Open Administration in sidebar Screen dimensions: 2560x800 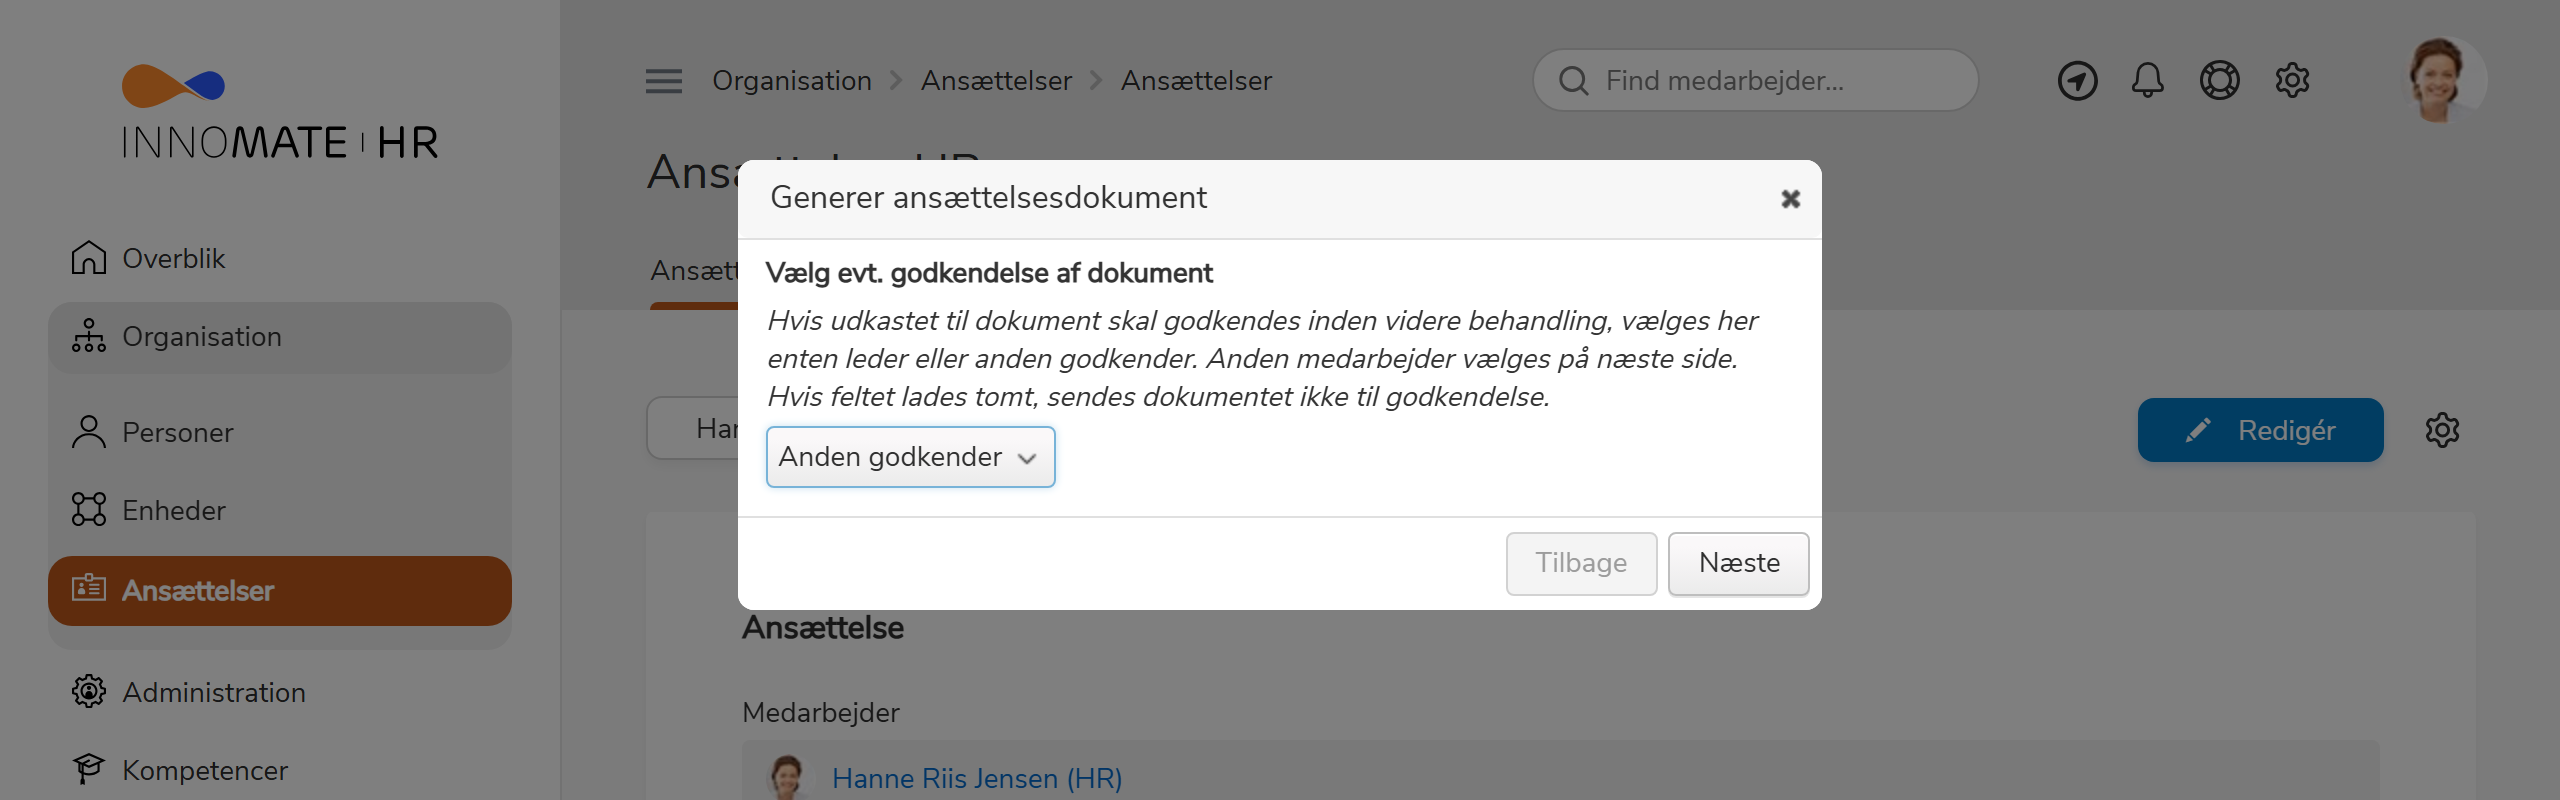tap(188, 692)
